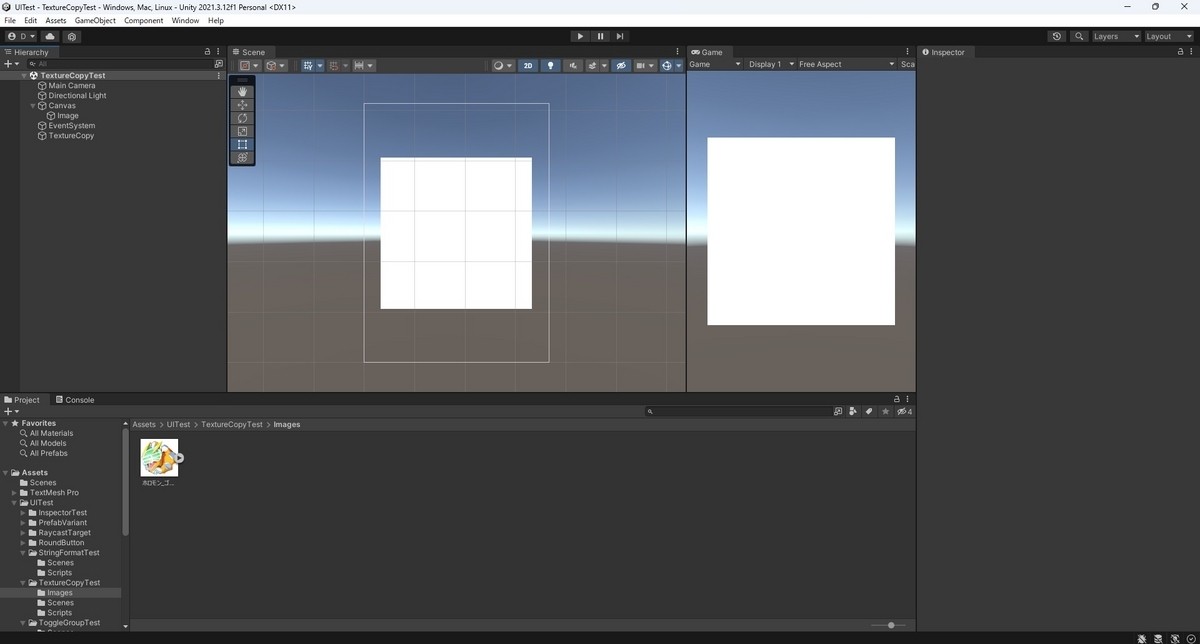This screenshot has height=644, width=1200.
Task: Select the Rotate tool
Action: click(x=242, y=117)
